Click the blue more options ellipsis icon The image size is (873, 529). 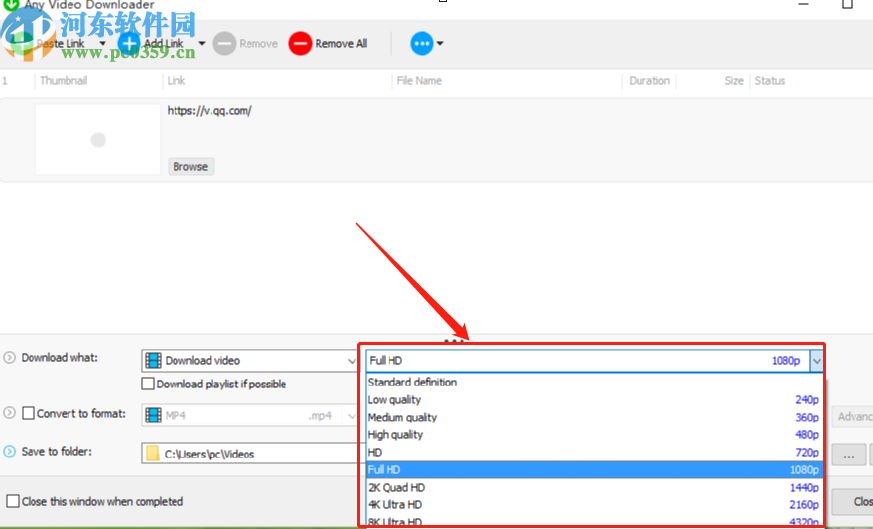point(421,43)
